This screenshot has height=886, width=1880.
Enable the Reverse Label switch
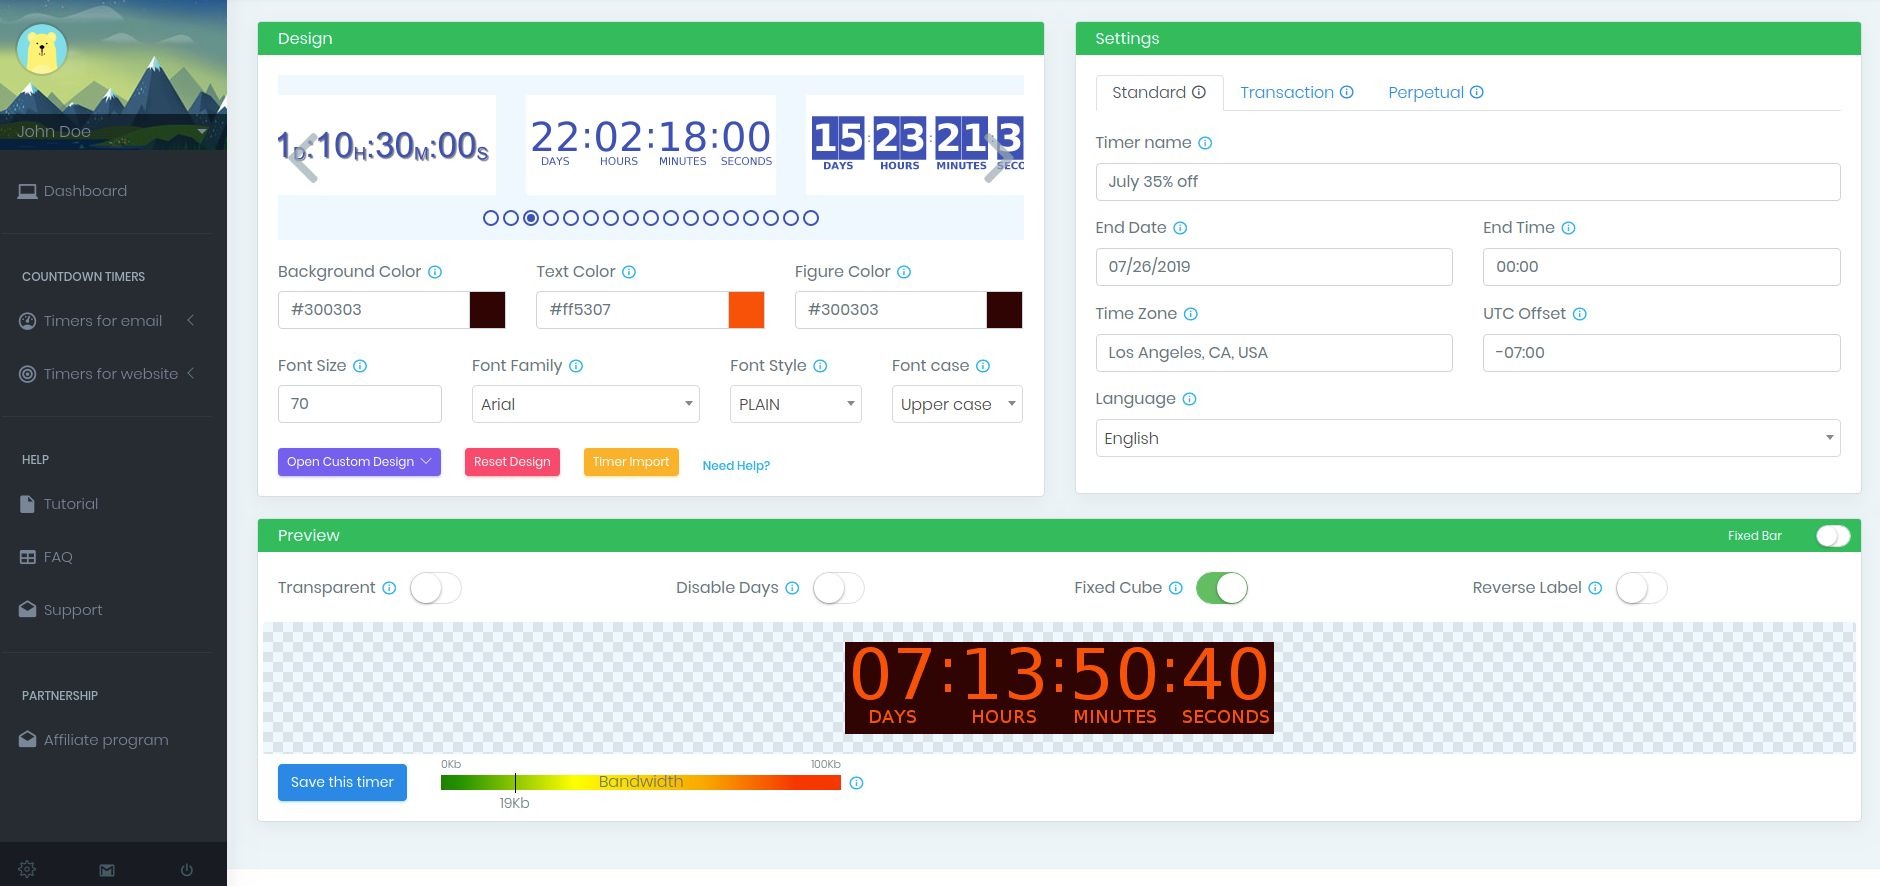1642,588
